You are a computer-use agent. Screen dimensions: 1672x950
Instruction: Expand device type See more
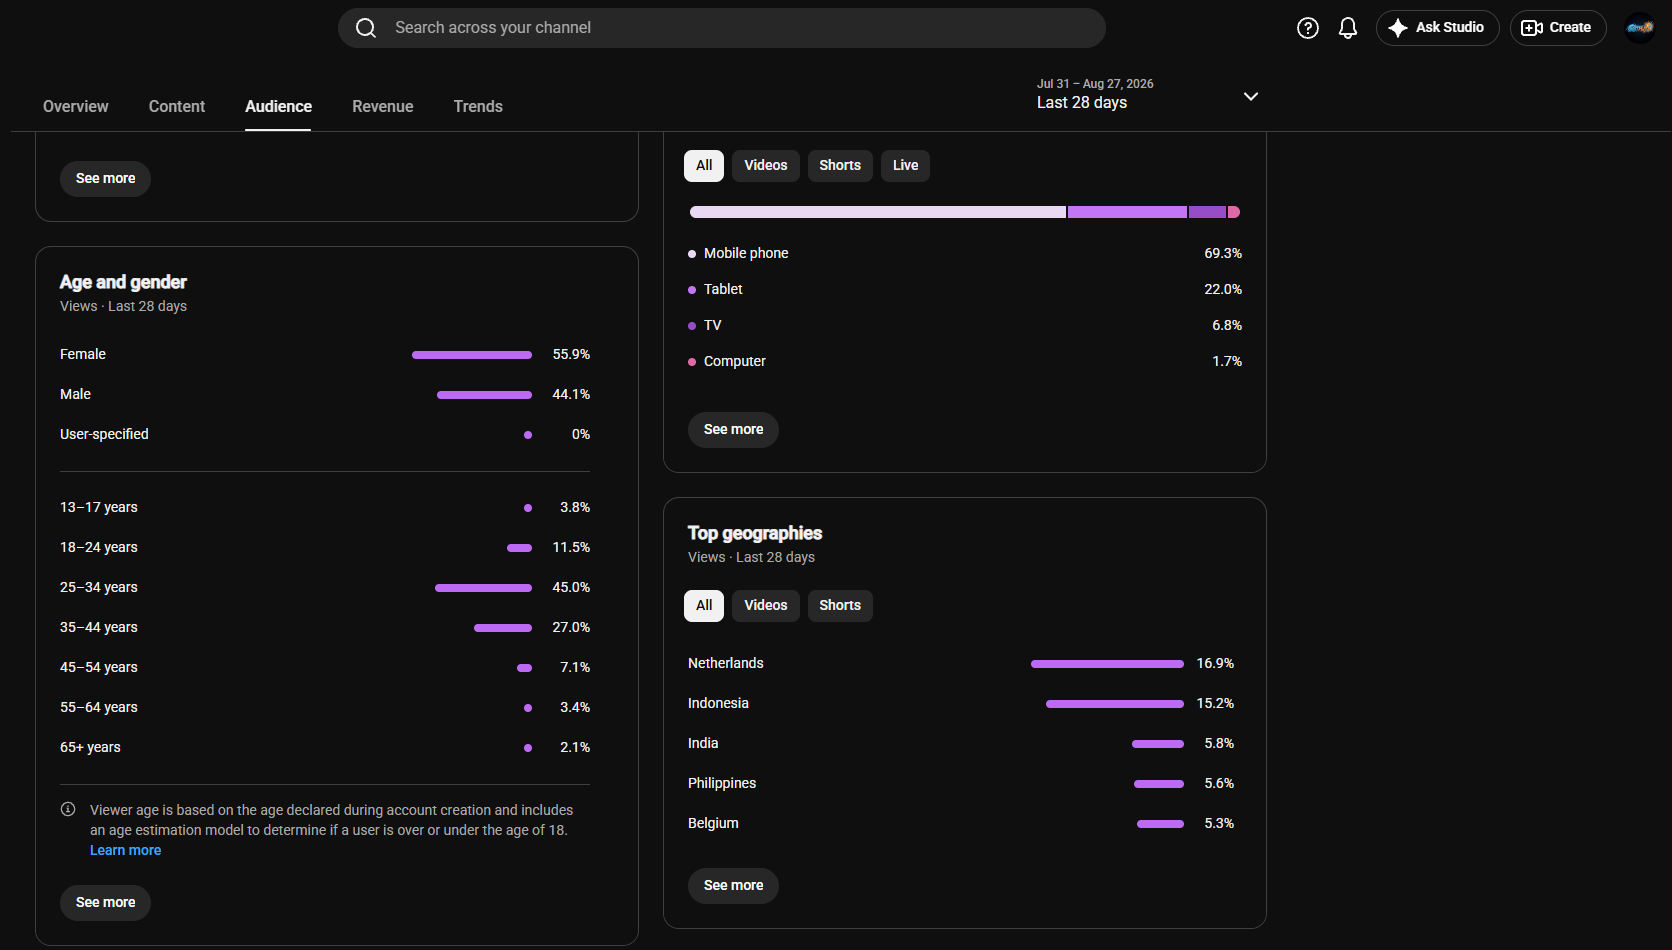coord(733,430)
